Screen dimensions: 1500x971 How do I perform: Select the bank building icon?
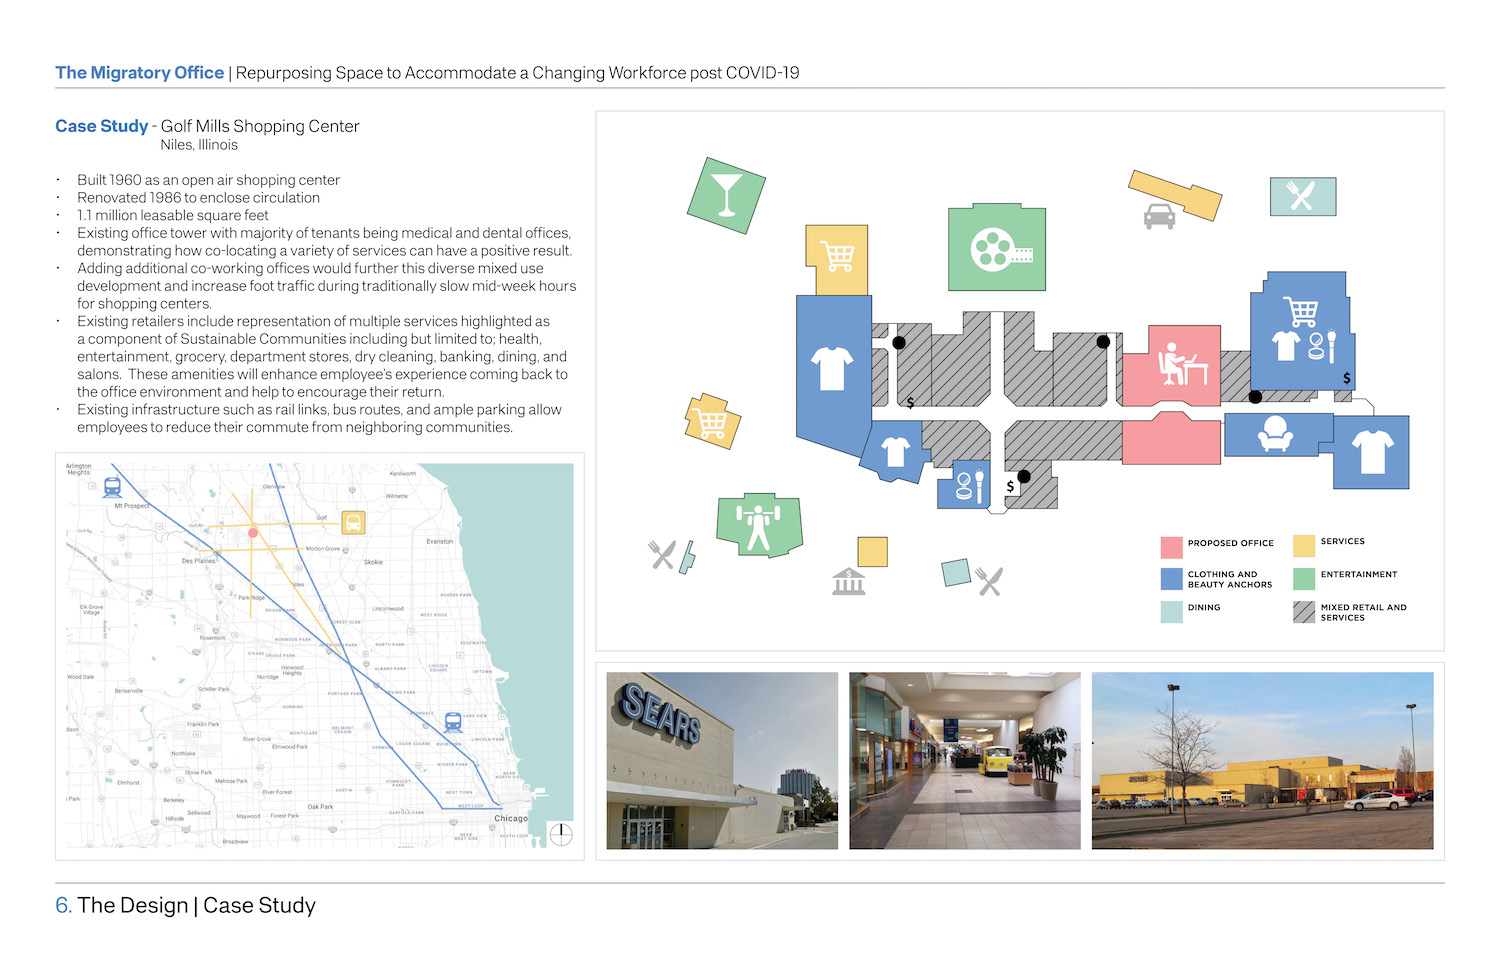tap(848, 581)
